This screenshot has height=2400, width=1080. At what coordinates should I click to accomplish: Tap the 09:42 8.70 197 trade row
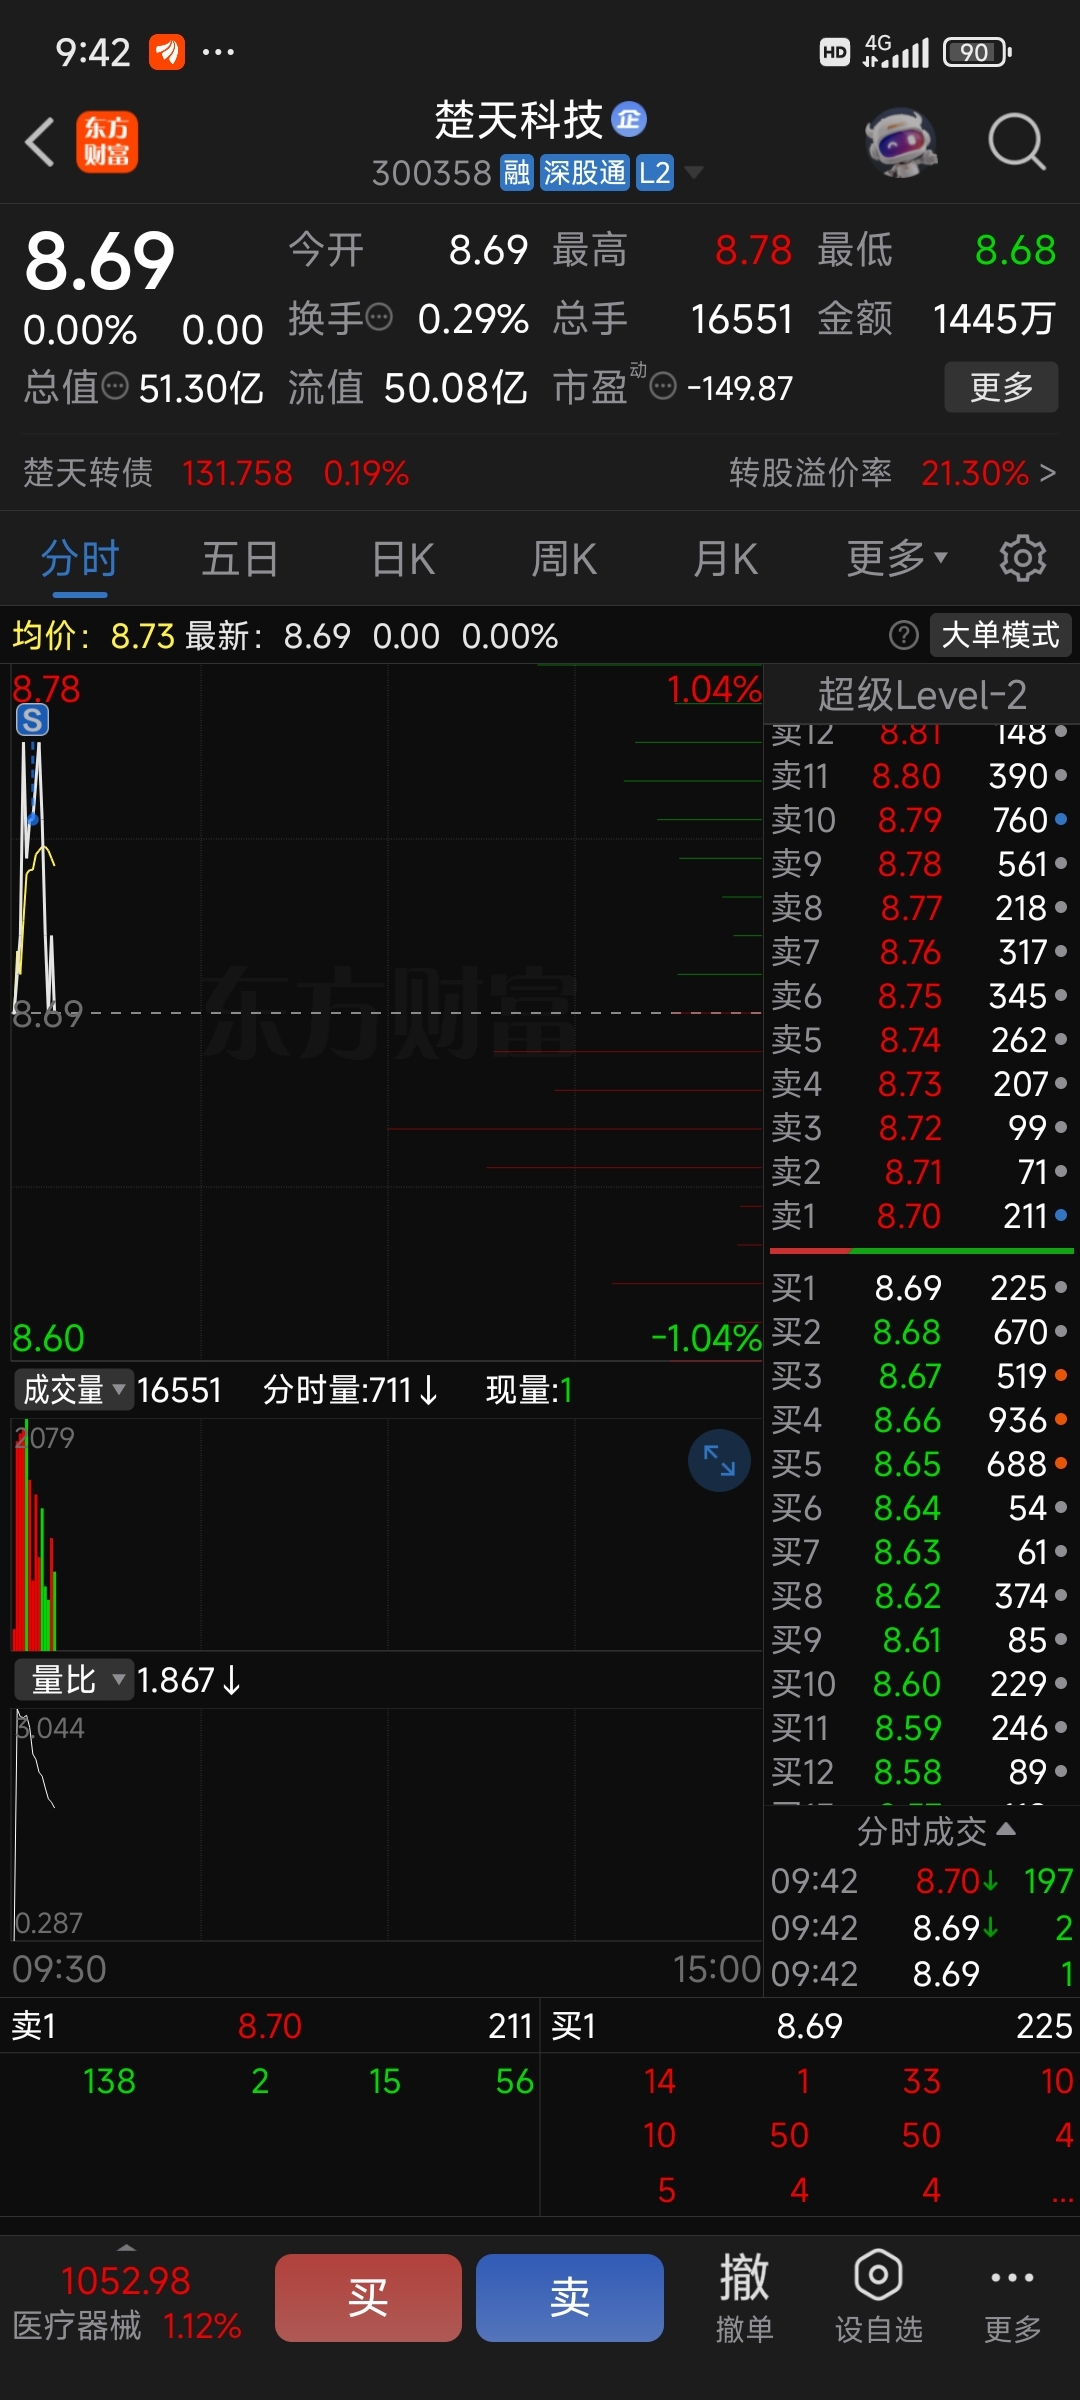[921, 1881]
